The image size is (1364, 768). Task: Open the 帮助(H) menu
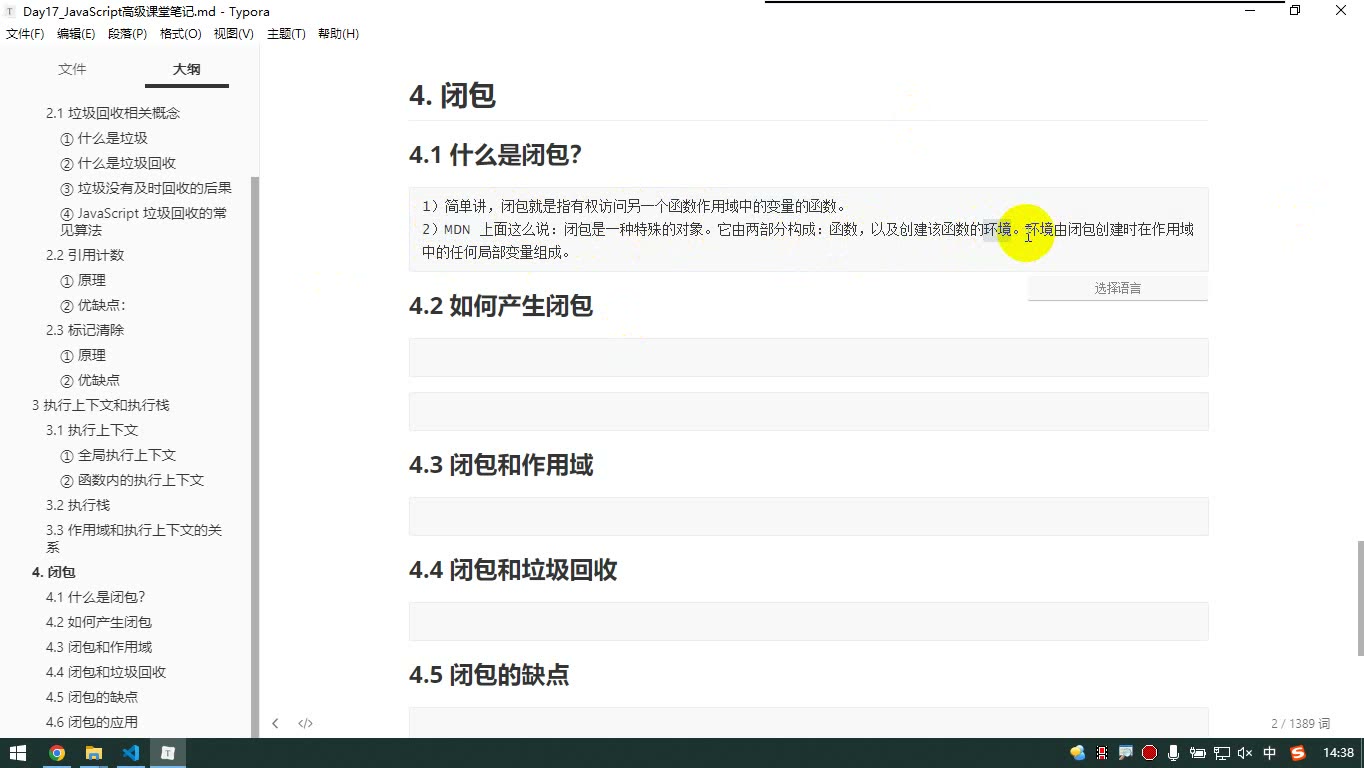coord(338,34)
